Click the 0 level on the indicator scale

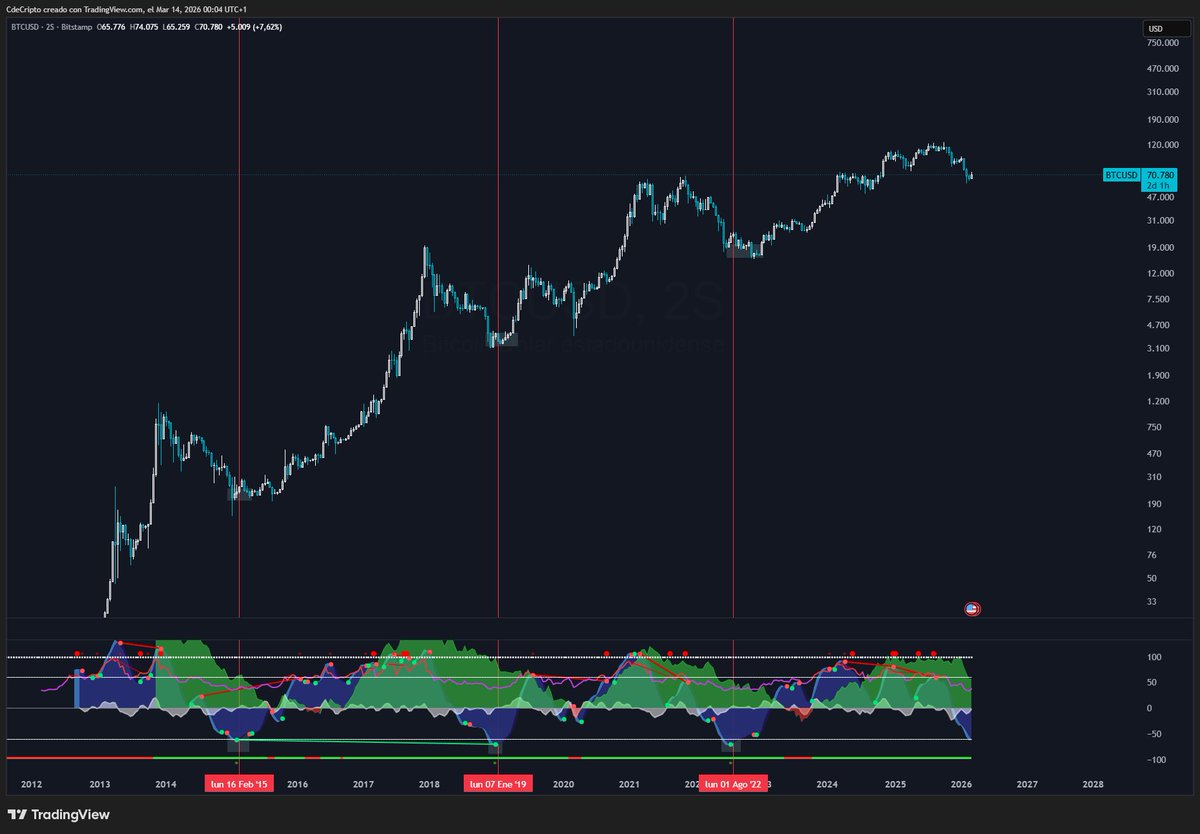(x=1149, y=708)
